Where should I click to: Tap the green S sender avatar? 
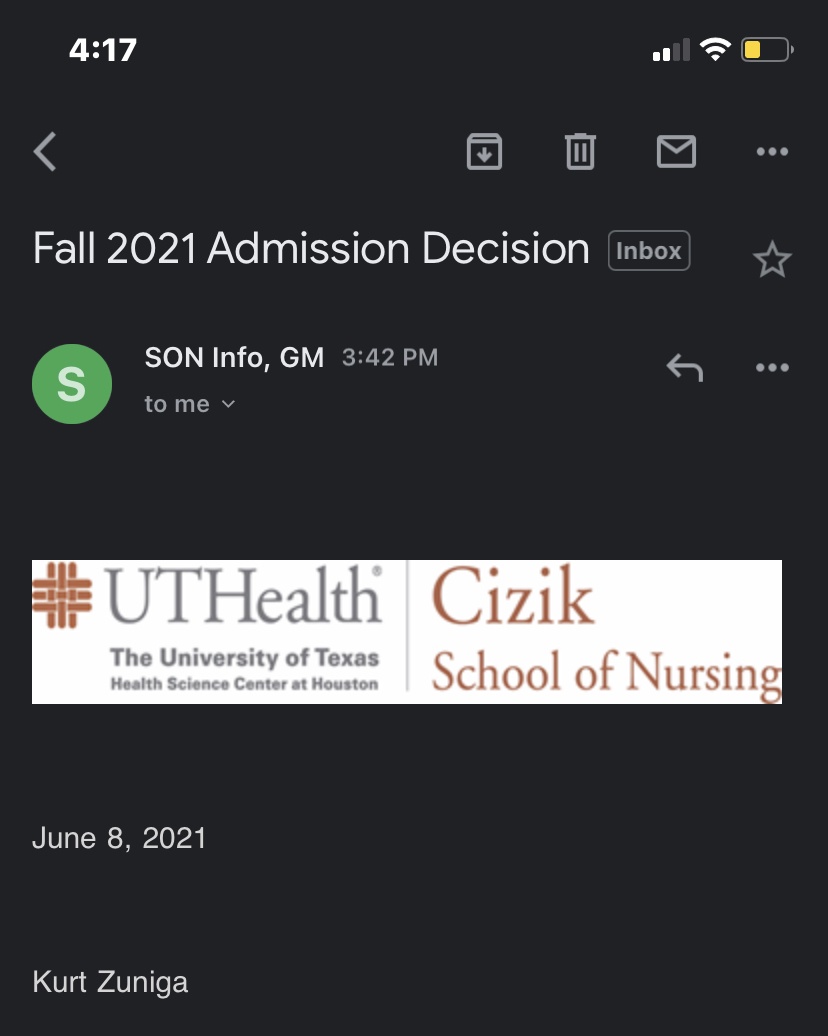(72, 384)
